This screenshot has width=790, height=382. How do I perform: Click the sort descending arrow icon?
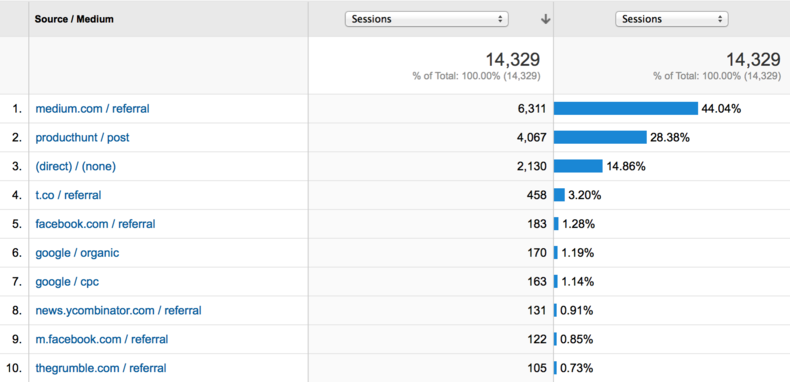pyautogui.click(x=545, y=19)
